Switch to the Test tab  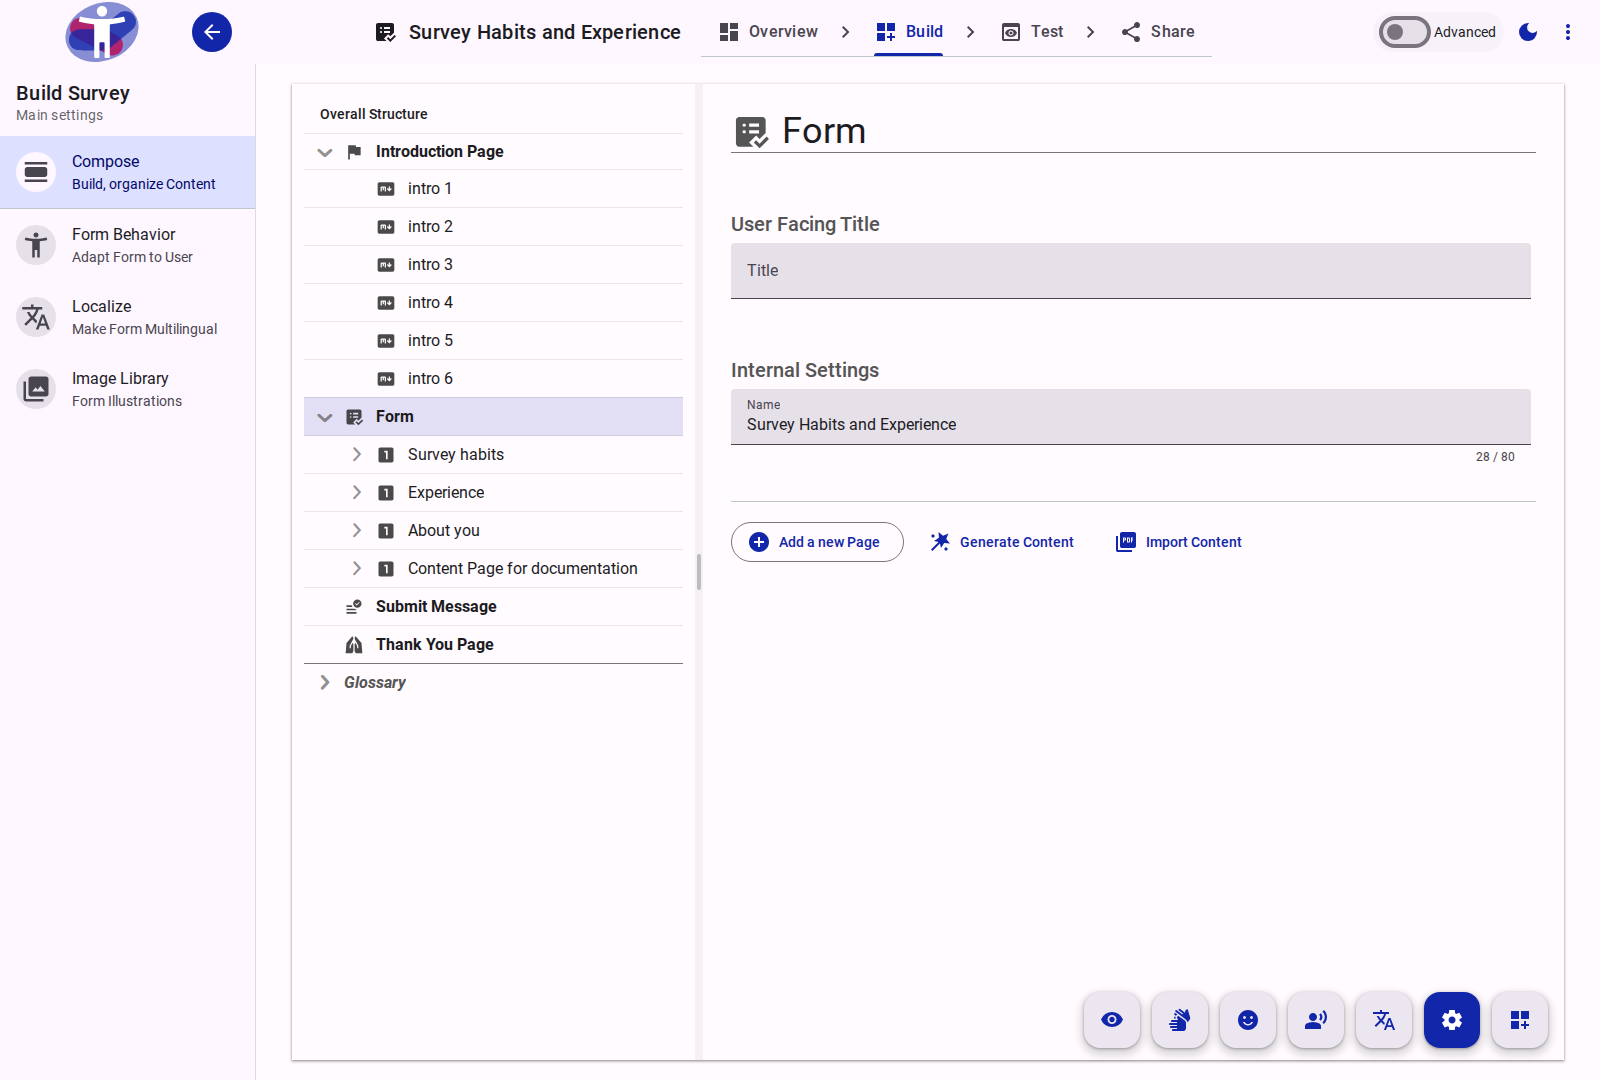tap(1032, 32)
